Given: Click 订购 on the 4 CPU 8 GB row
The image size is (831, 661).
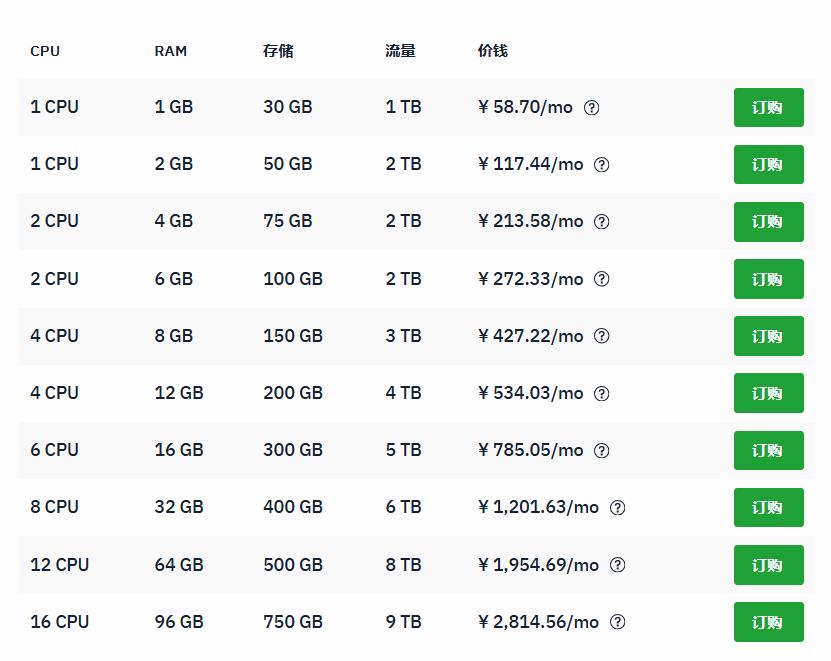Looking at the screenshot, I should 768,336.
